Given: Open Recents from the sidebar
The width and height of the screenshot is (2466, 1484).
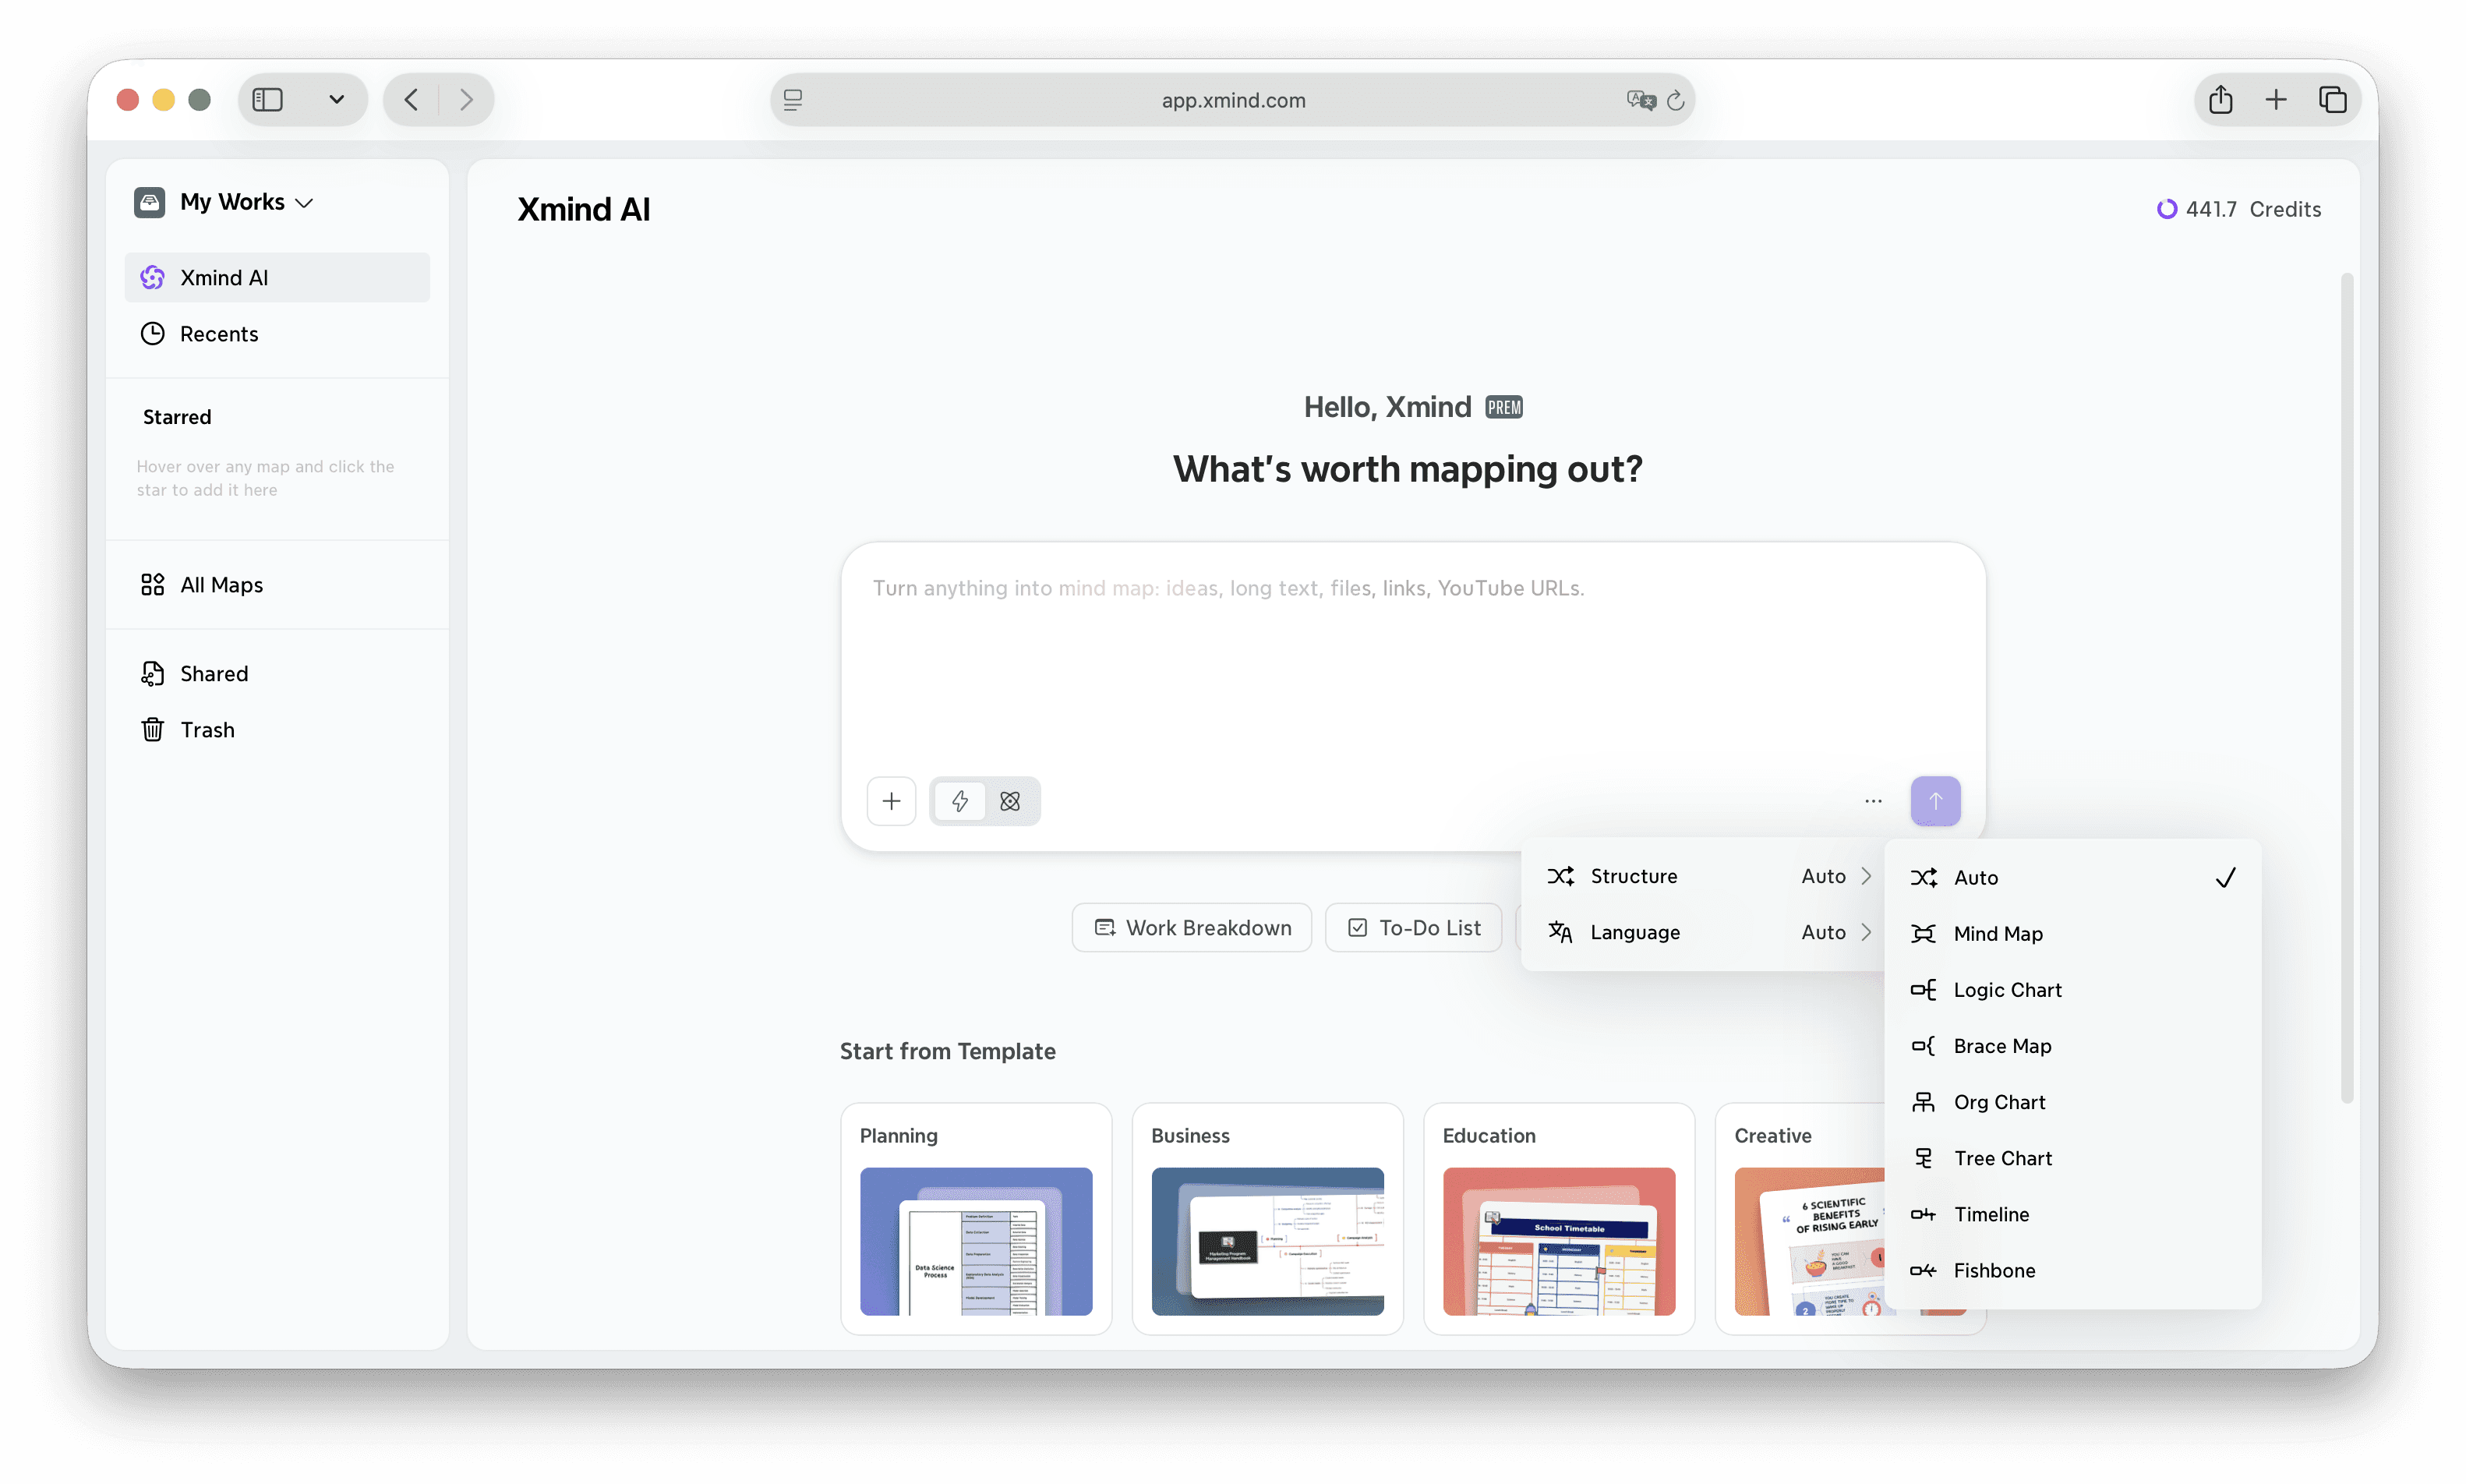Looking at the screenshot, I should (x=277, y=333).
